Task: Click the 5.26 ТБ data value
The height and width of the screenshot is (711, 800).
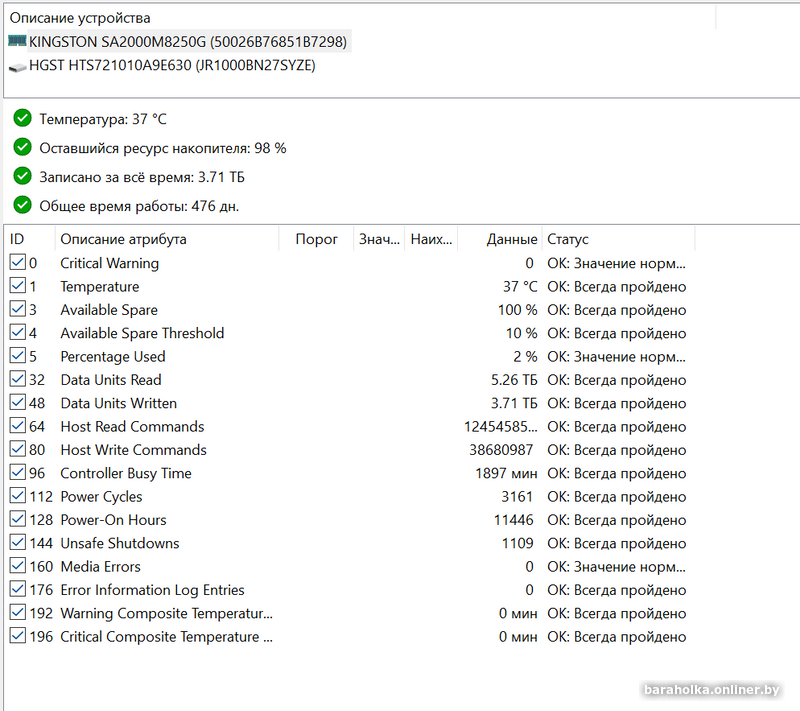Action: pyautogui.click(x=514, y=380)
